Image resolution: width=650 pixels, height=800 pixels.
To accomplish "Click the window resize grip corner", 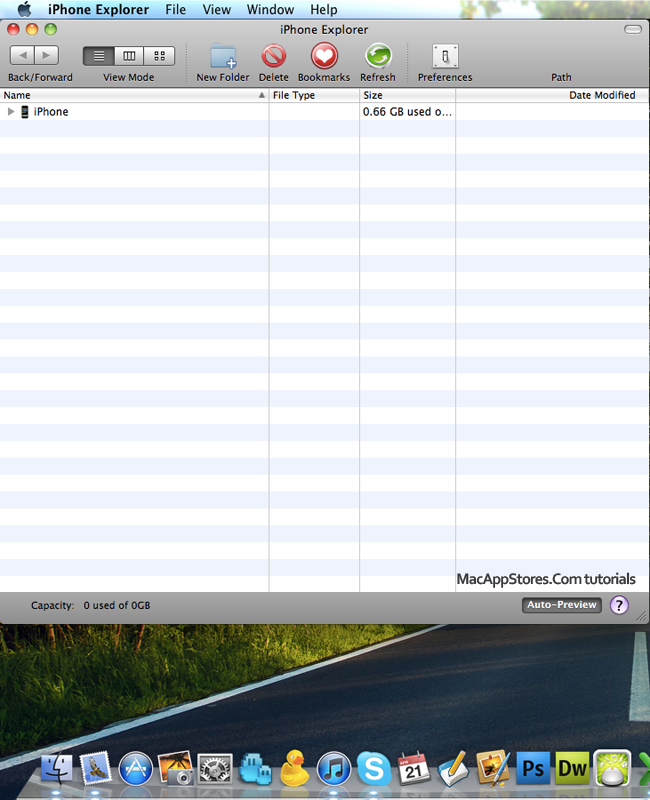I will [x=642, y=616].
